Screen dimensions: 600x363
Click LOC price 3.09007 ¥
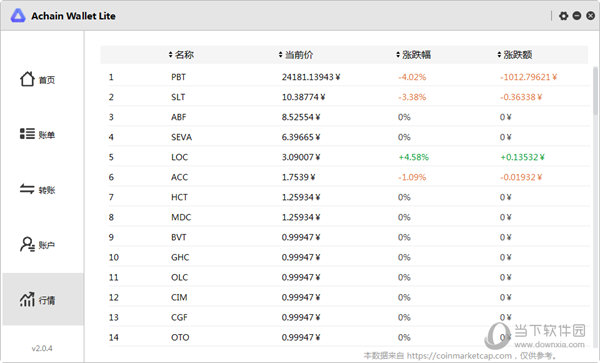click(x=301, y=157)
